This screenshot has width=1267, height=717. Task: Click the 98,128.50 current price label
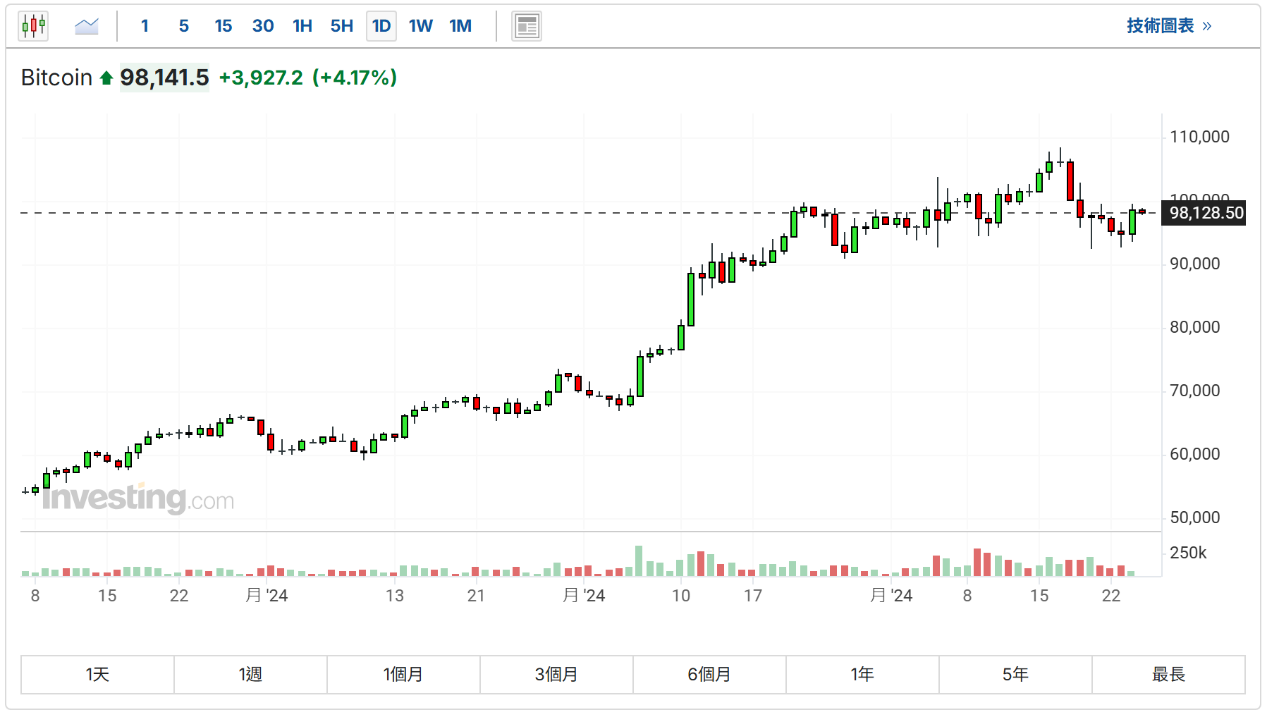point(1205,213)
